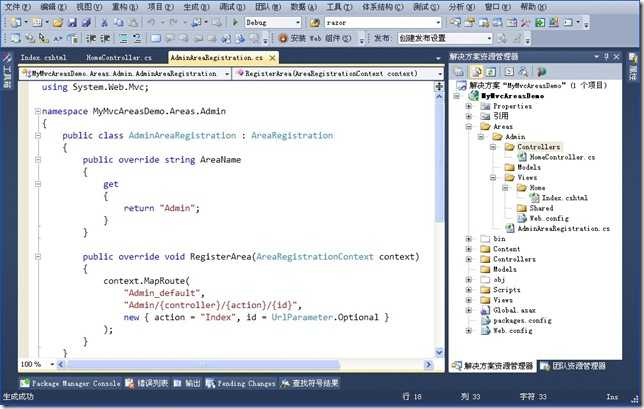
Task: Open the 输出 panel tab
Action: point(187,383)
